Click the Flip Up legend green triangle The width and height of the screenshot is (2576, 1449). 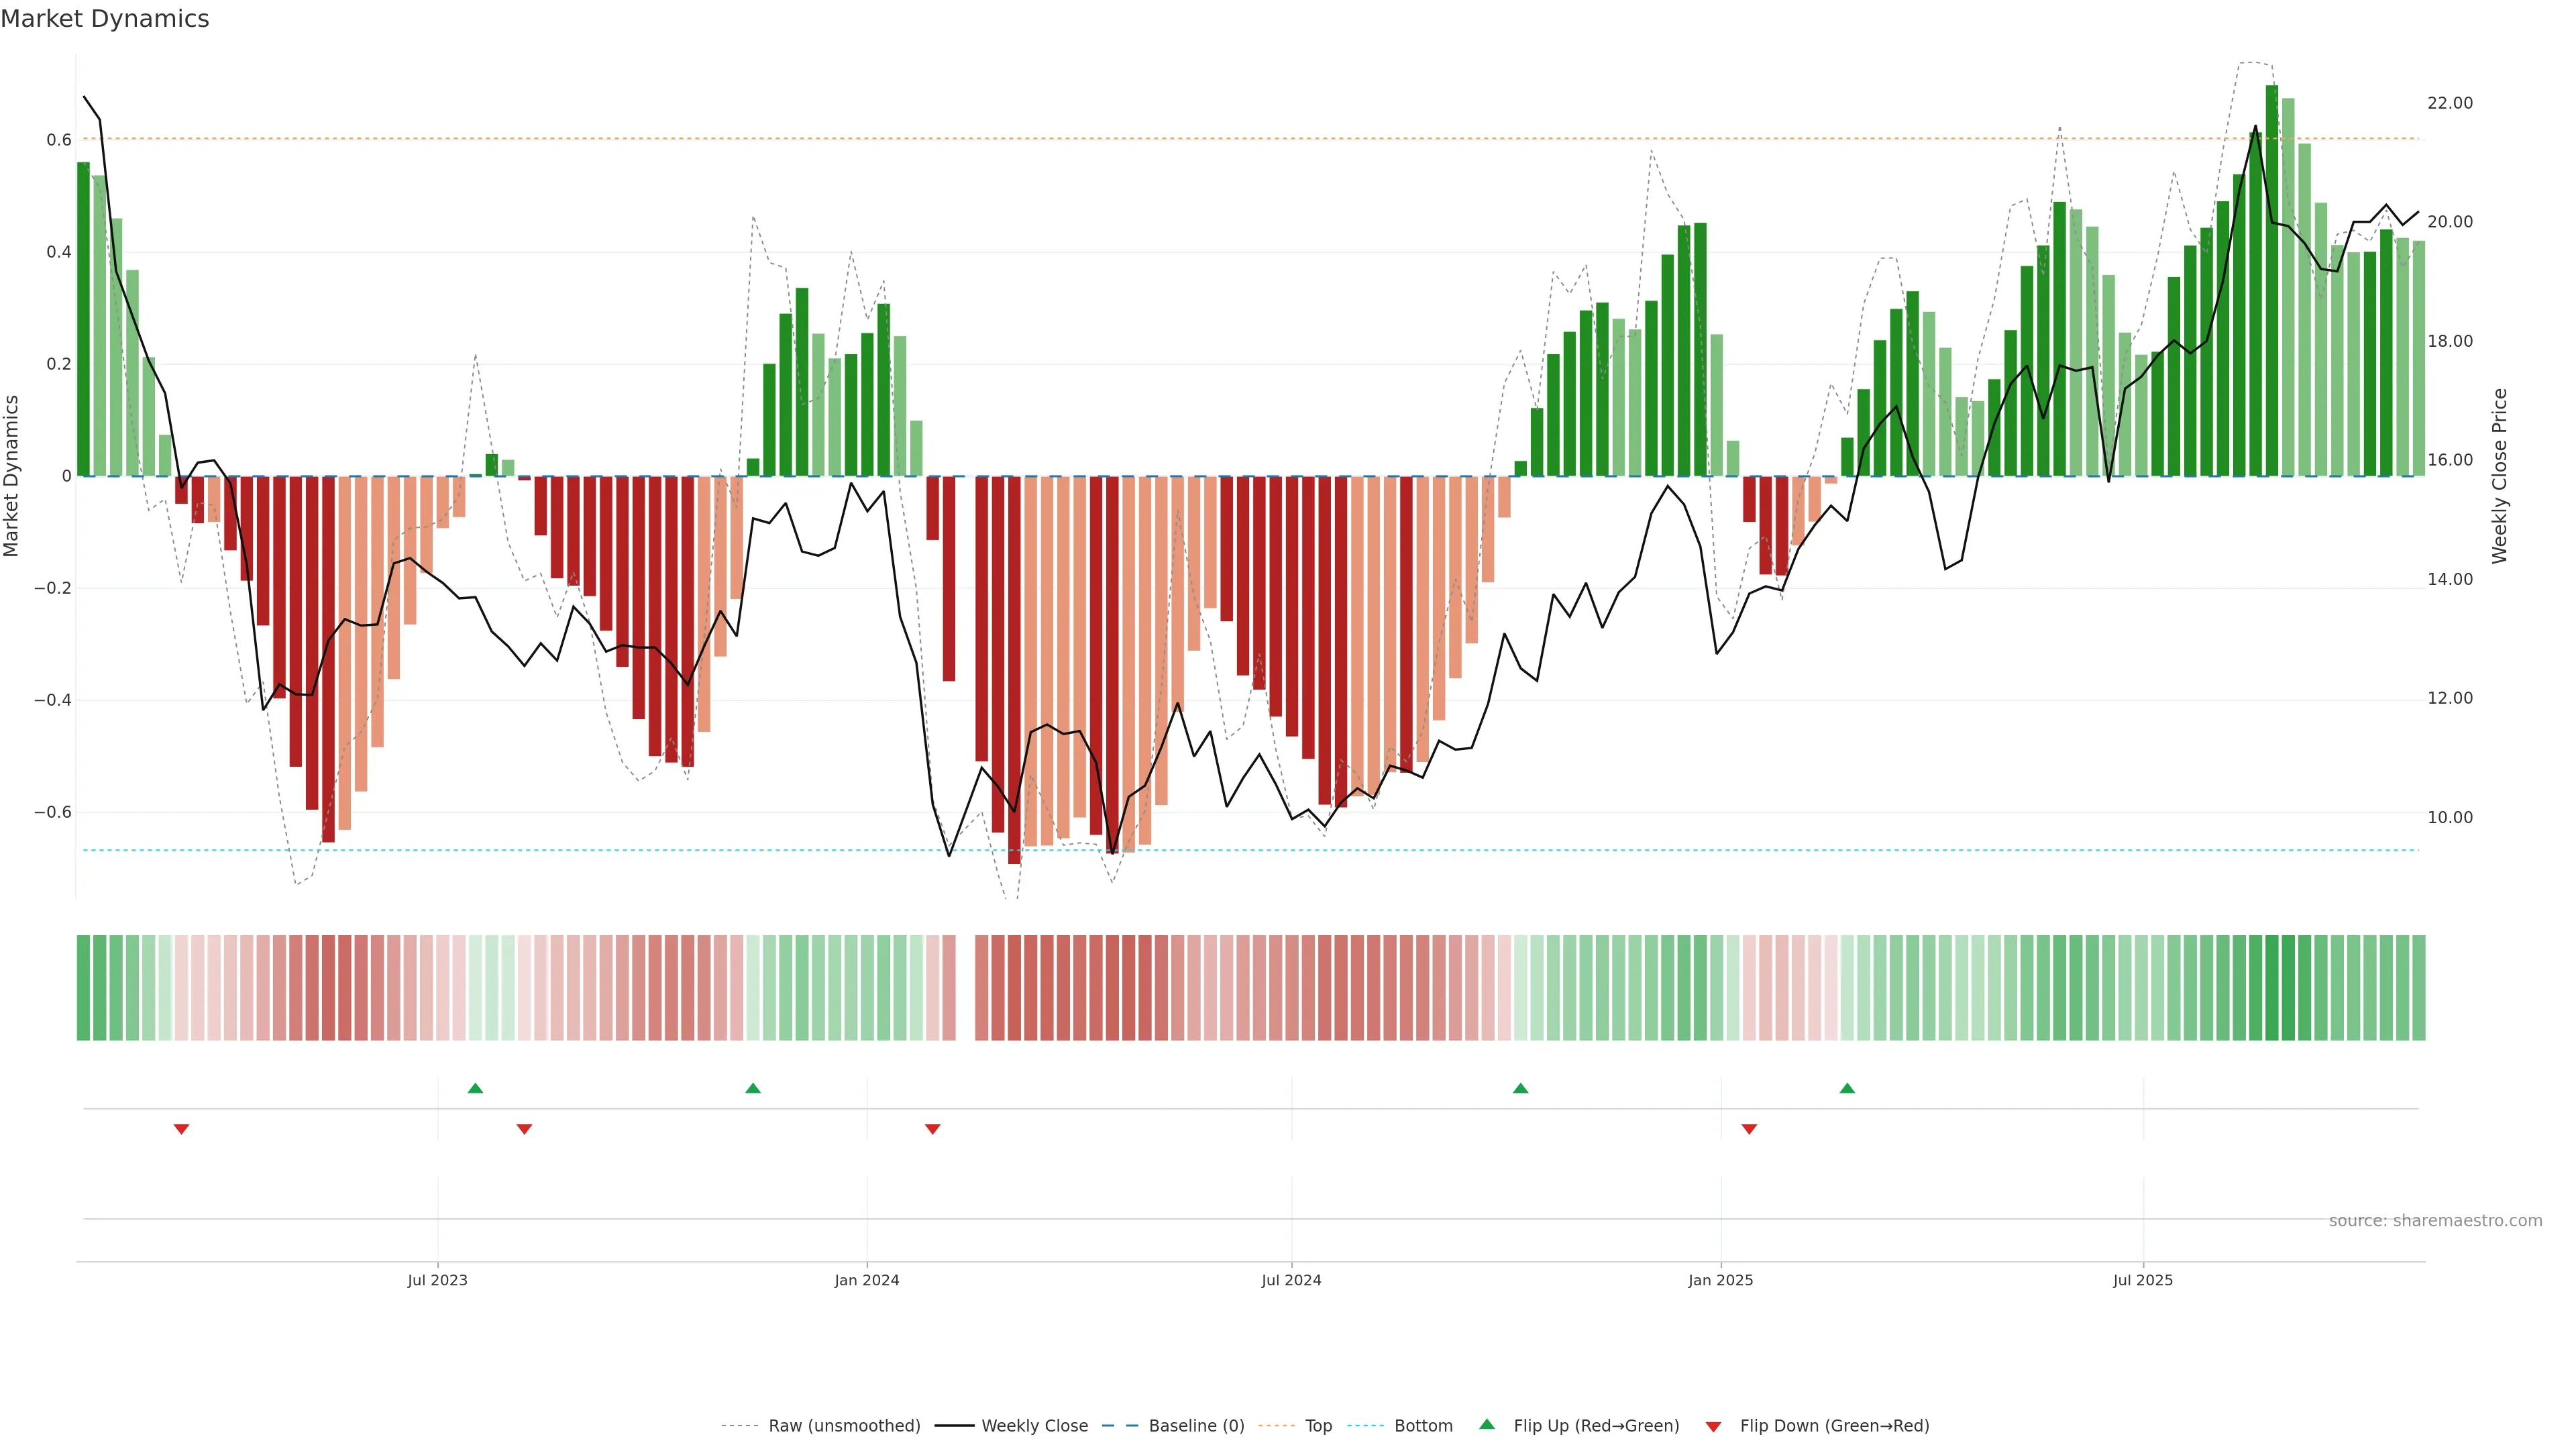click(1486, 1424)
